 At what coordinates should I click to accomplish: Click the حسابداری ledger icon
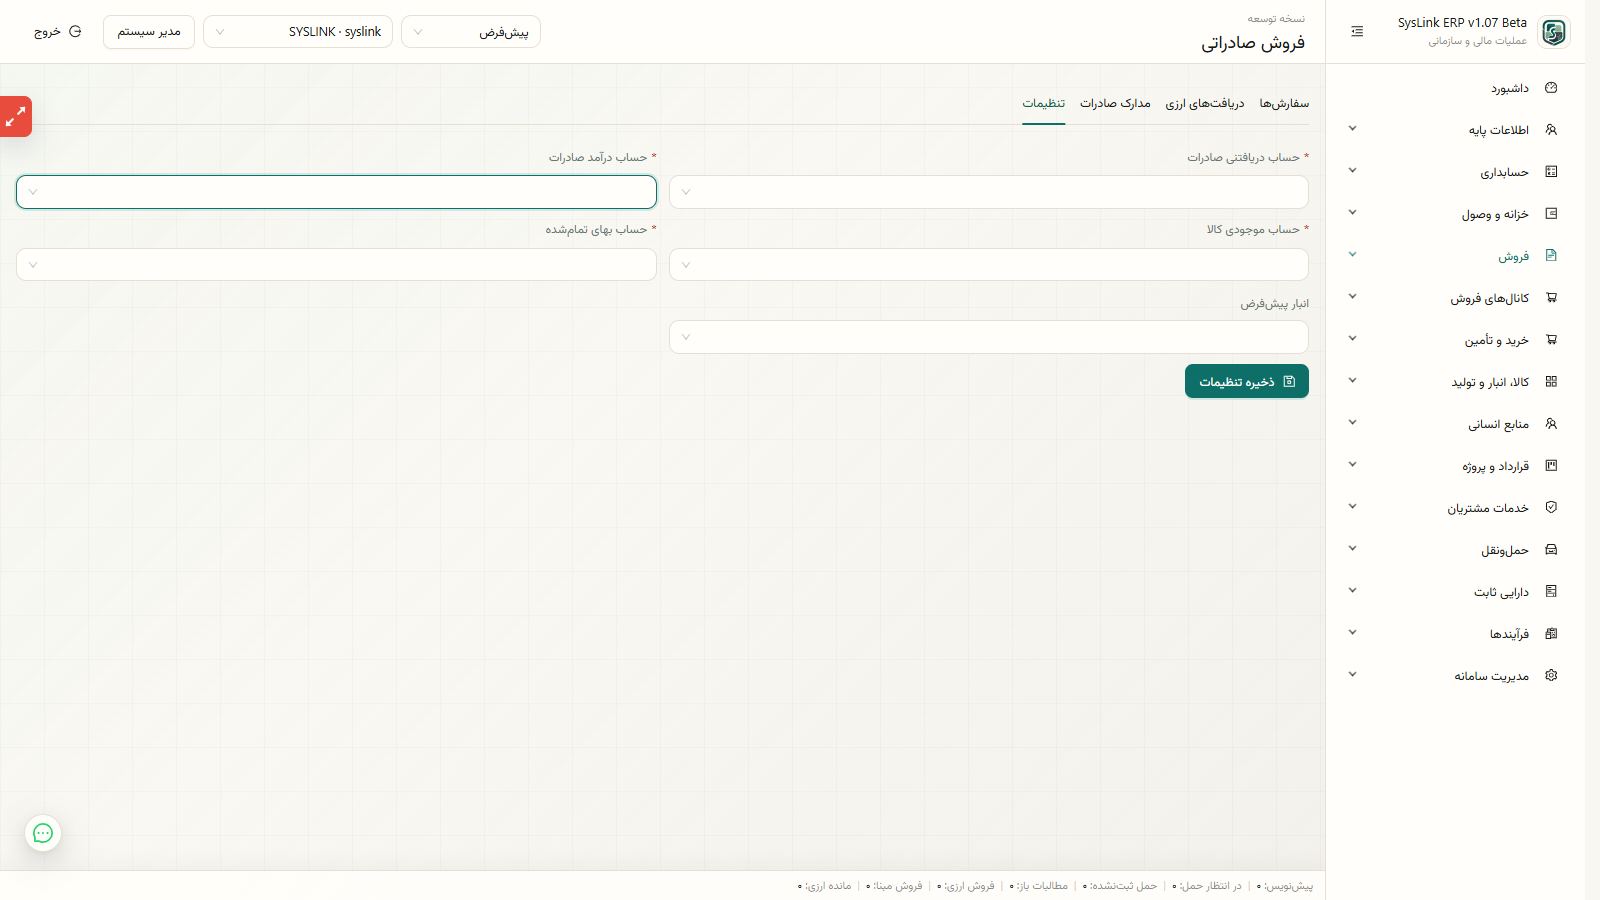(1551, 172)
